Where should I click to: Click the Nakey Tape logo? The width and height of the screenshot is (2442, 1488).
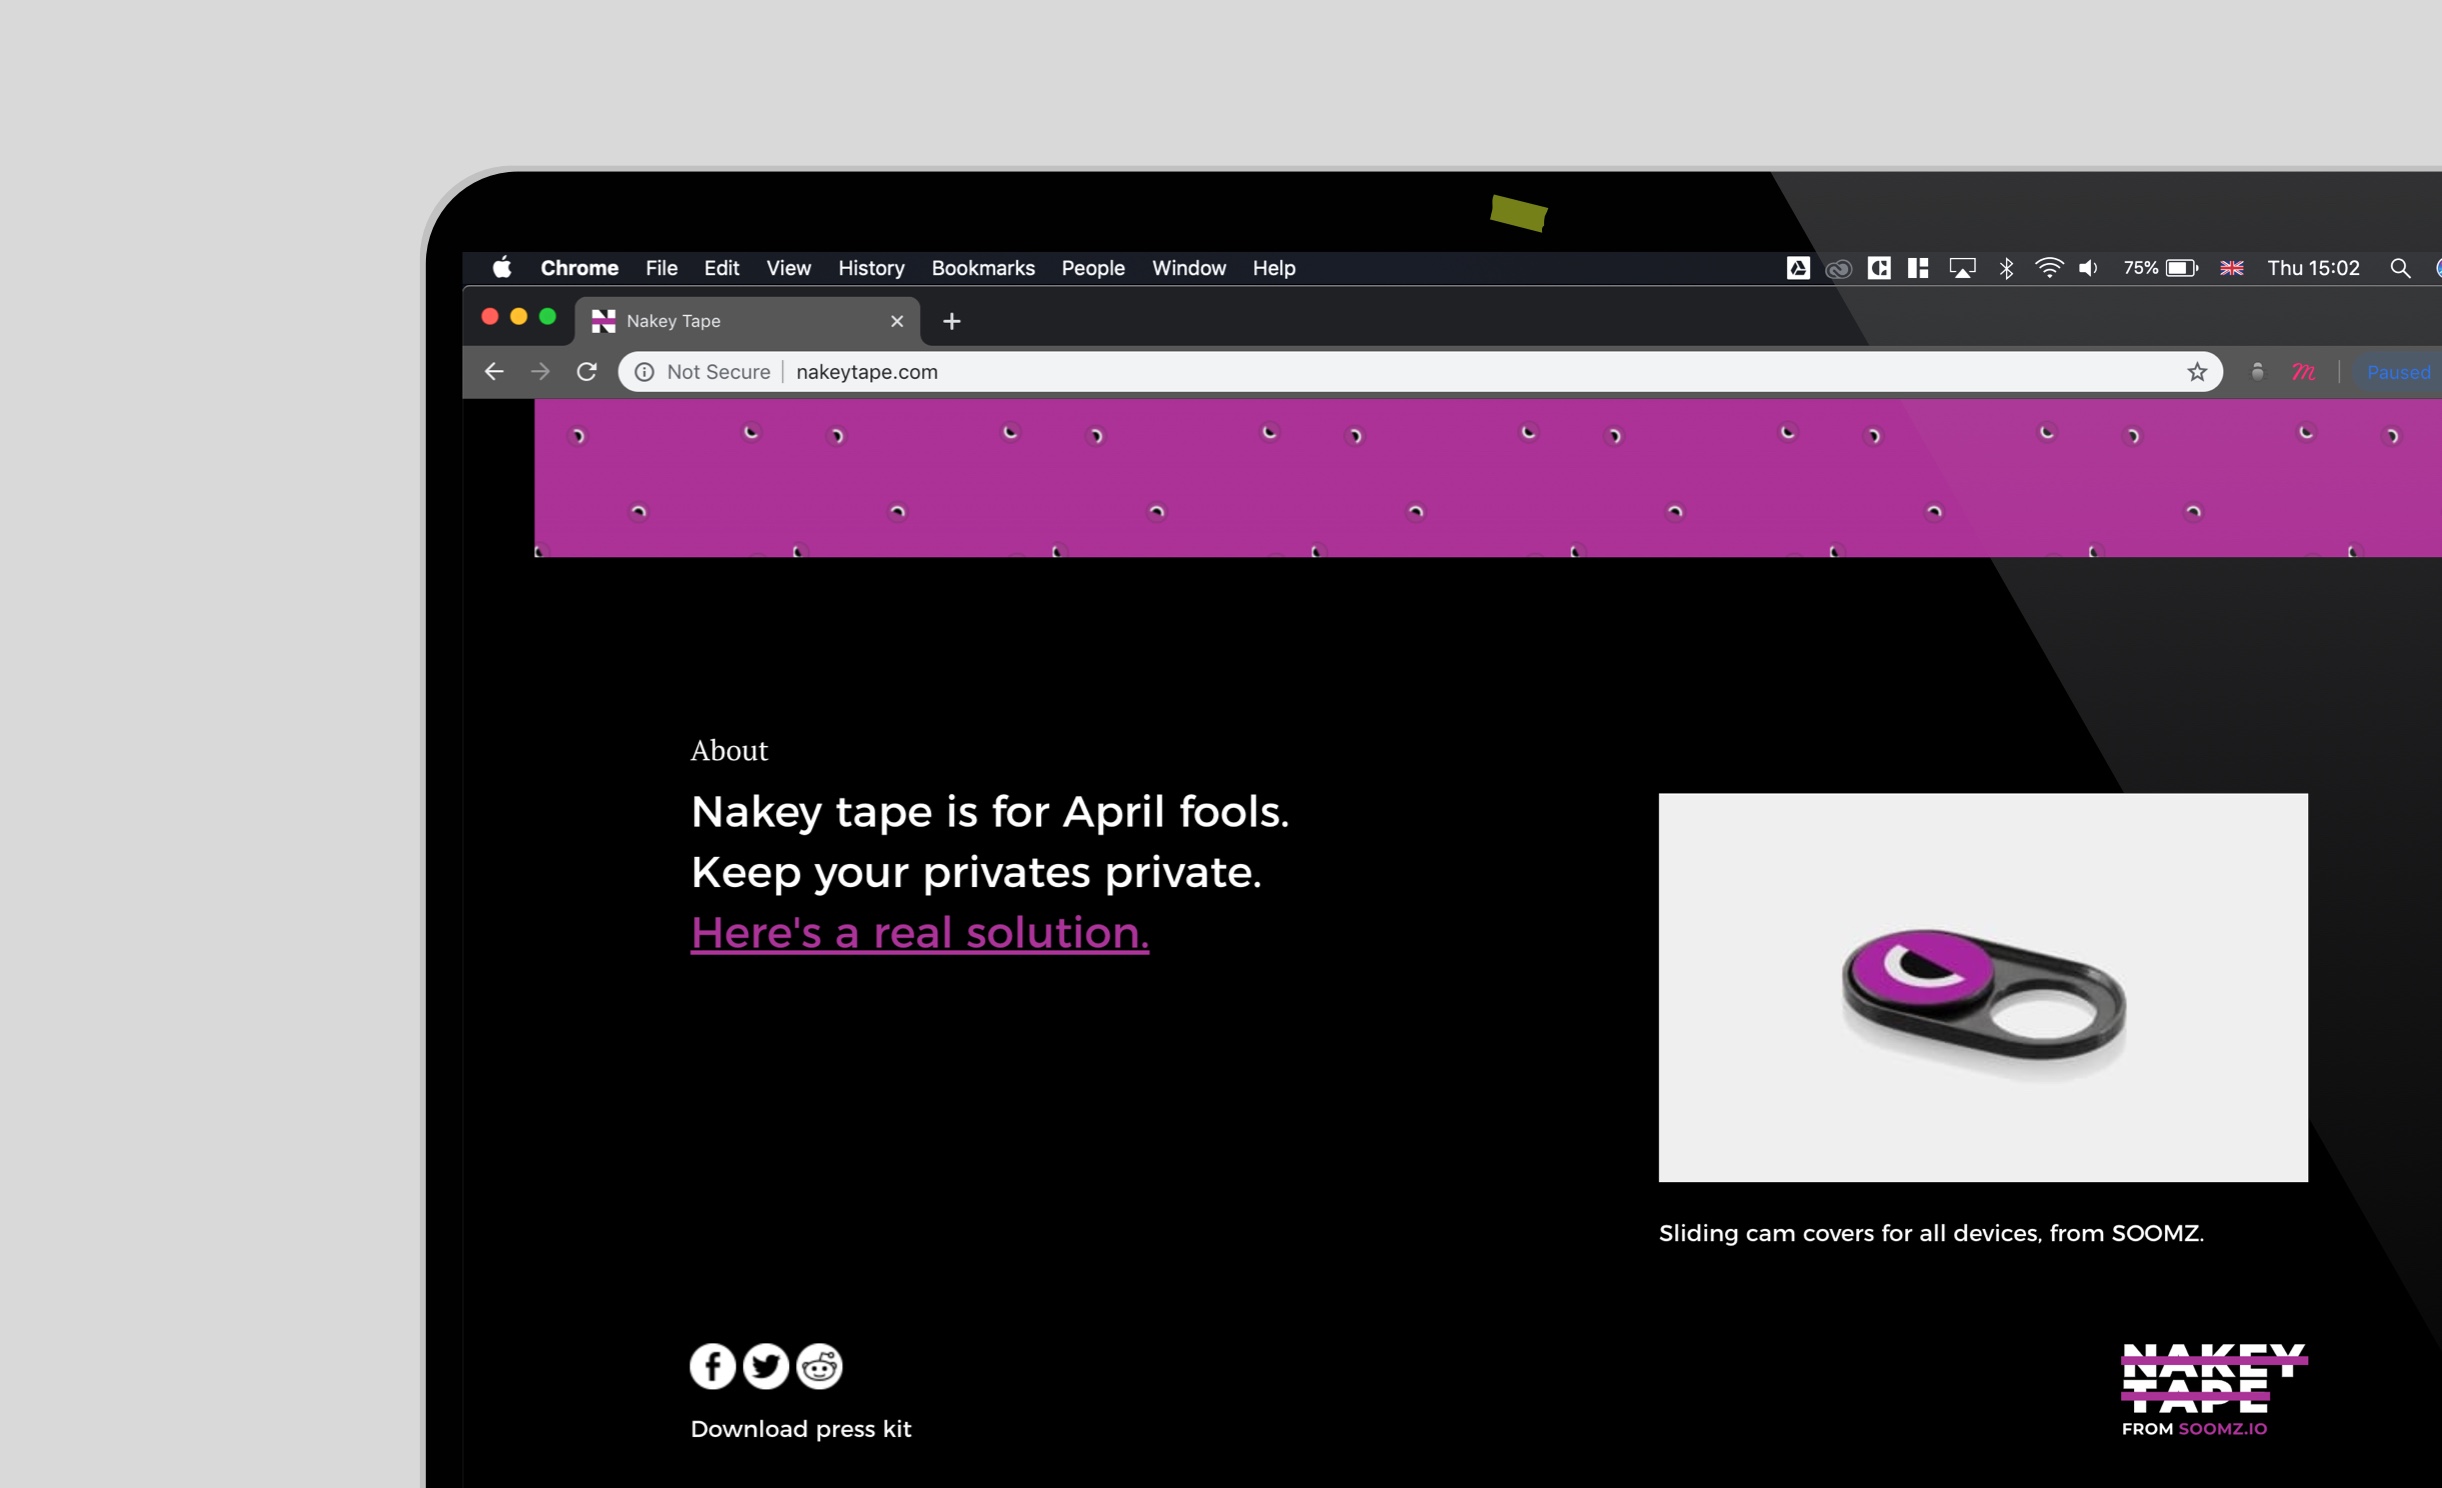(x=2214, y=1378)
